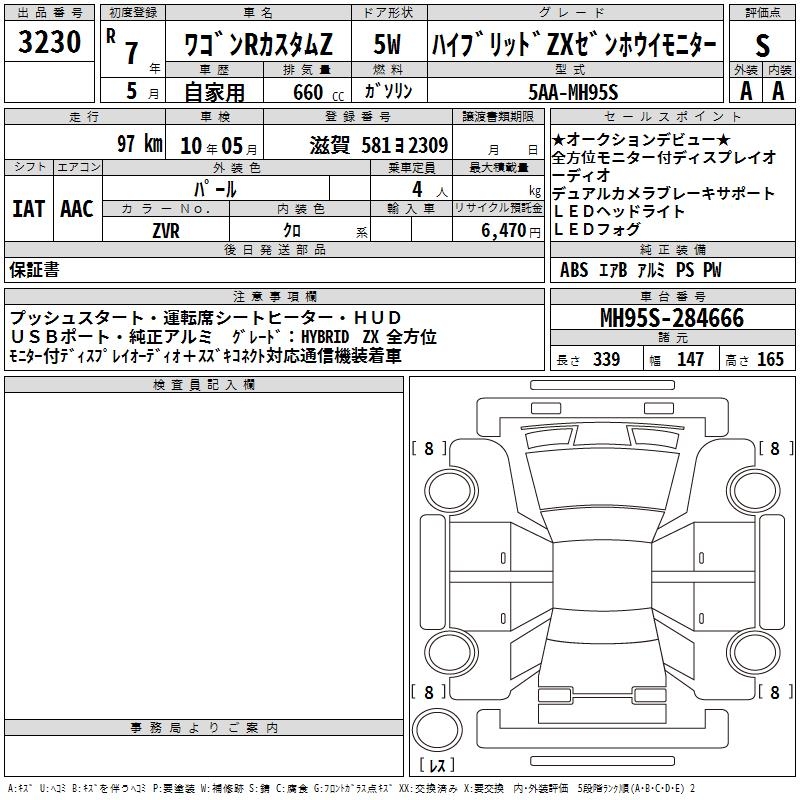800x800 pixels.
Task: Select the [レス] spare tire indicator
Action: (437, 767)
